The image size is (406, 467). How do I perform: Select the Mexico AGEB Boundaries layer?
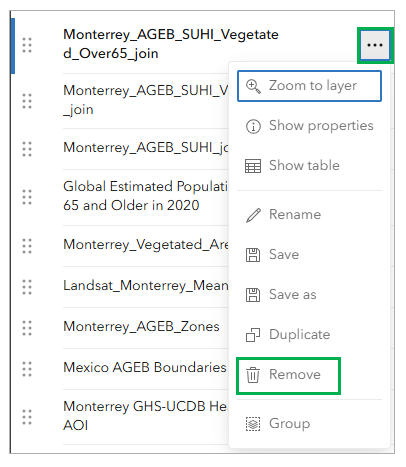145,368
